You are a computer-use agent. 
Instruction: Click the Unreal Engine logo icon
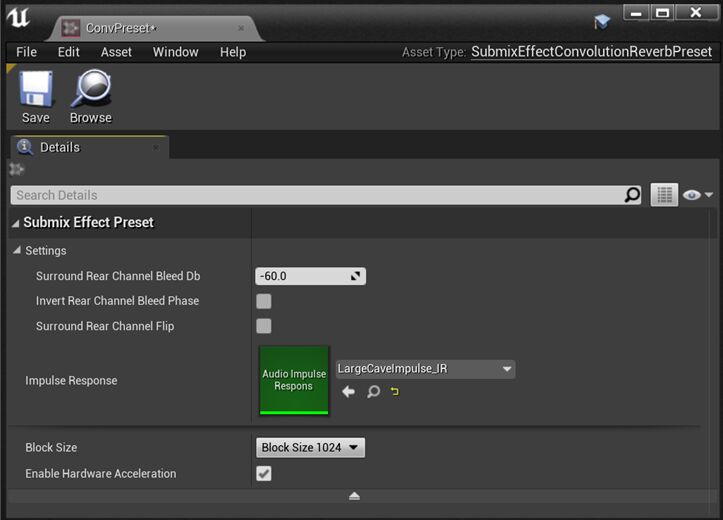18,21
